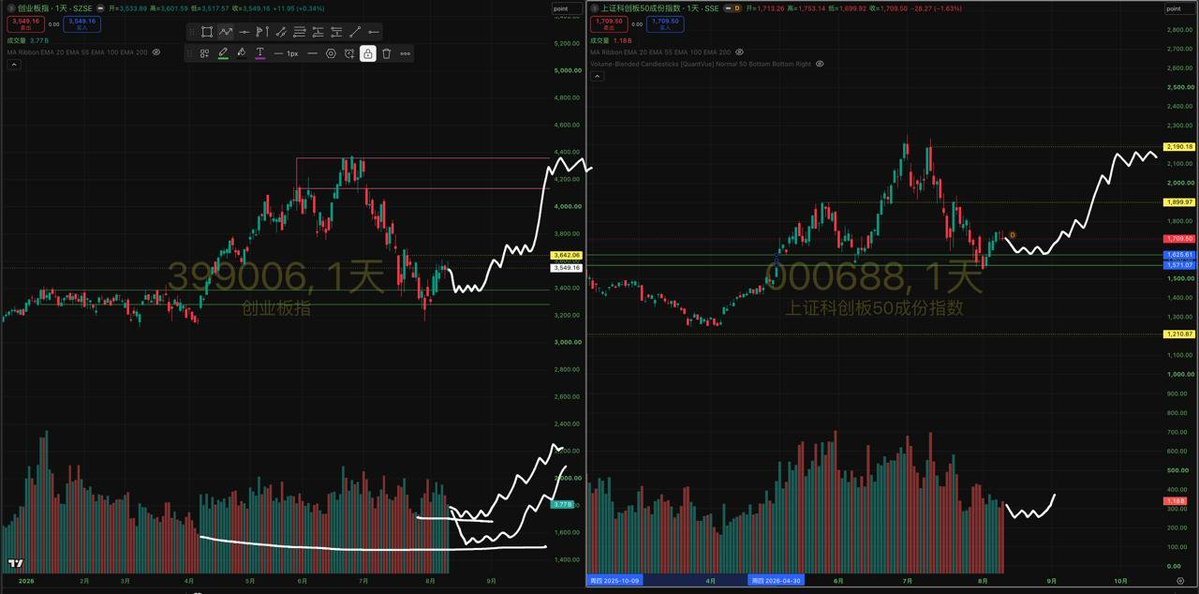Click left chart price label 3,642.06

(x=565, y=255)
